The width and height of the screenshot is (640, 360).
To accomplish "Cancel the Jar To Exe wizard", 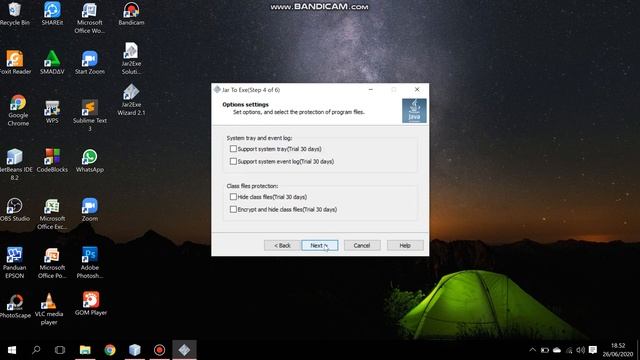I will 362,245.
